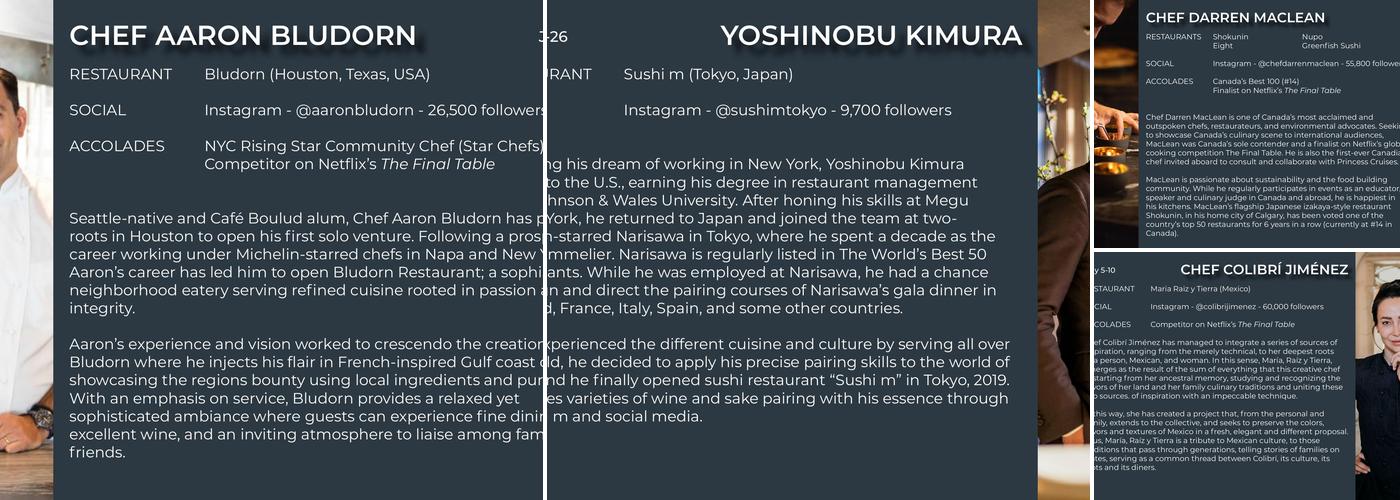Click the SOCIAL label in Bludorn's card
The image size is (1400, 500).
[x=98, y=110]
